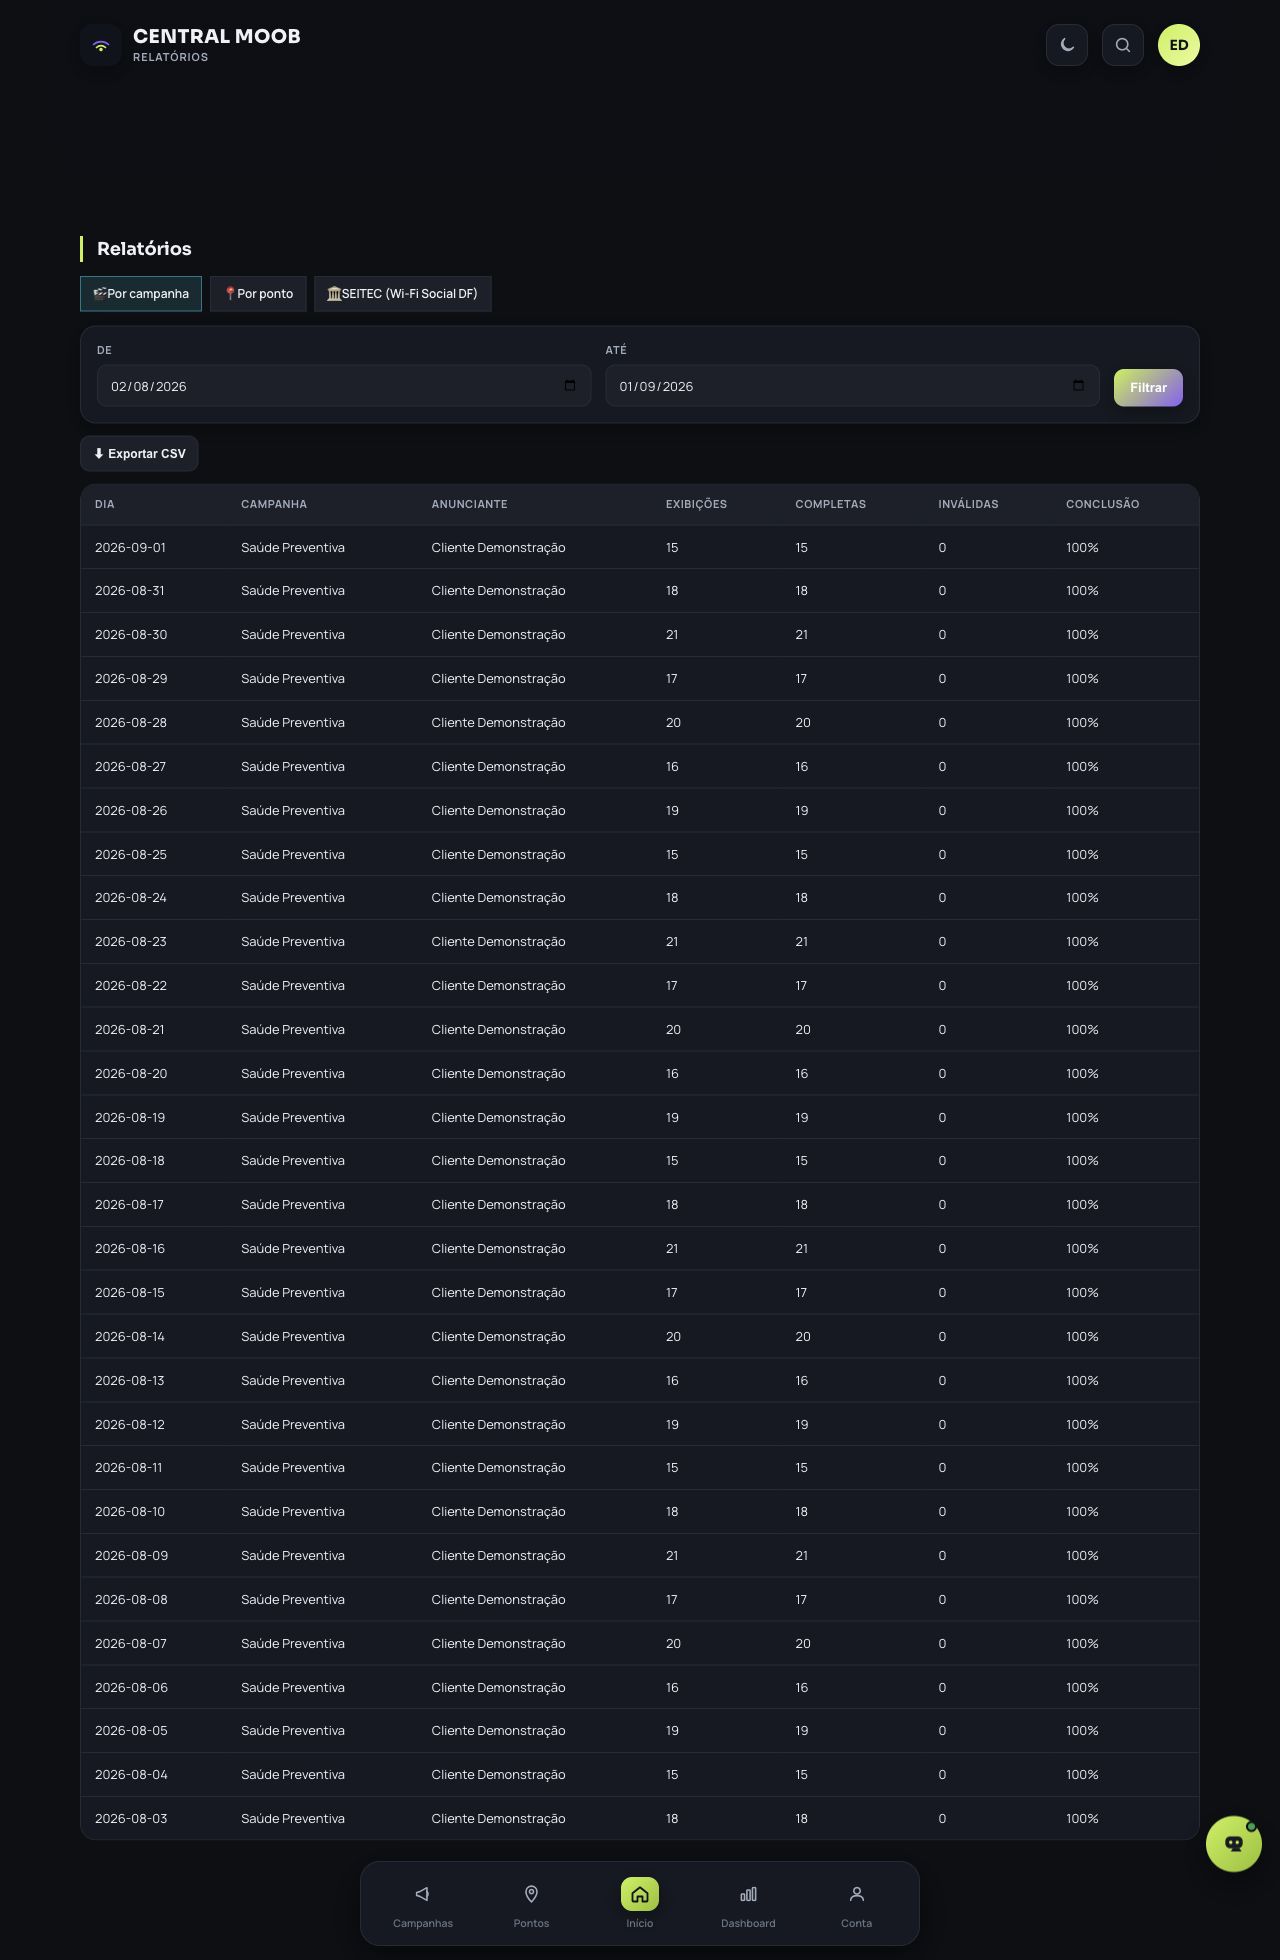Click the Filtrar button
Image resolution: width=1280 pixels, height=1960 pixels.
[x=1148, y=388]
